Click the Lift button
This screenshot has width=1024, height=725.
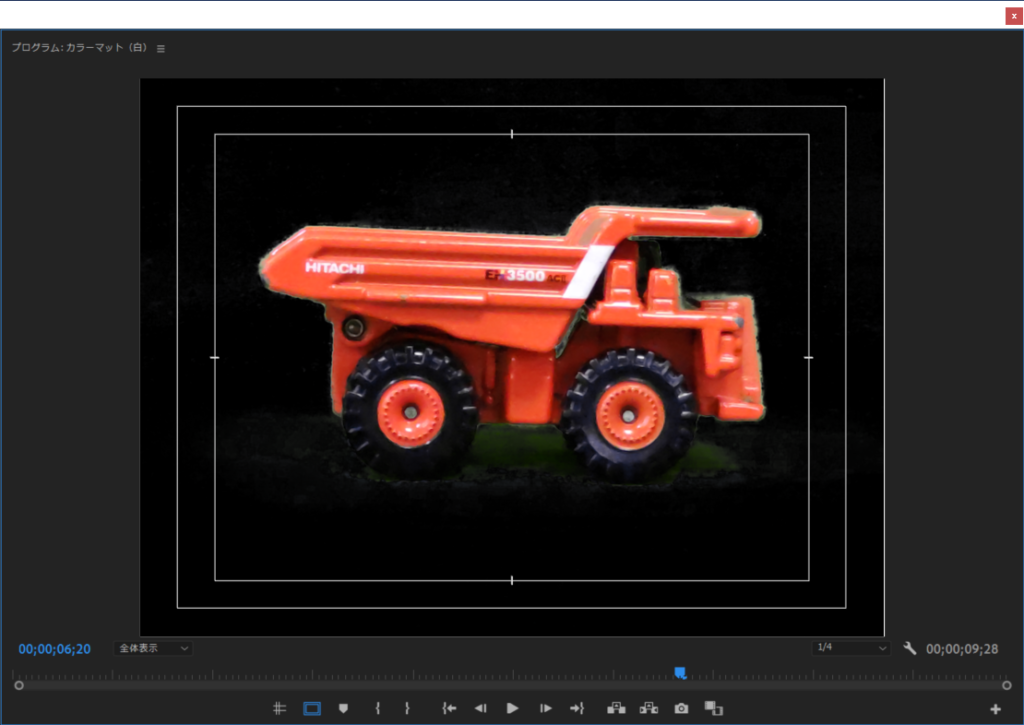click(x=616, y=708)
